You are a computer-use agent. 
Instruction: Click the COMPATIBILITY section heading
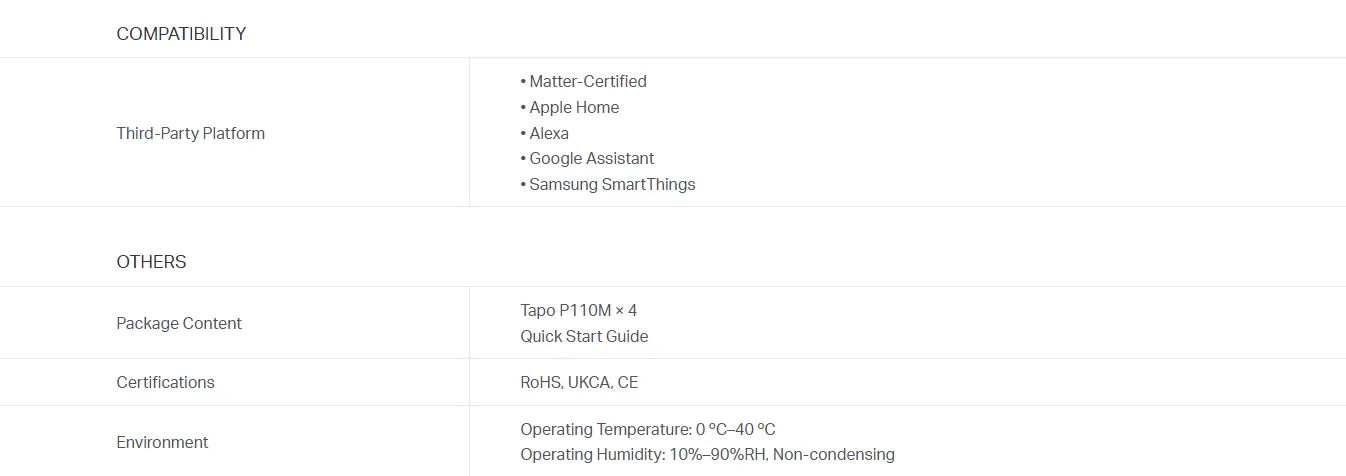tap(181, 34)
